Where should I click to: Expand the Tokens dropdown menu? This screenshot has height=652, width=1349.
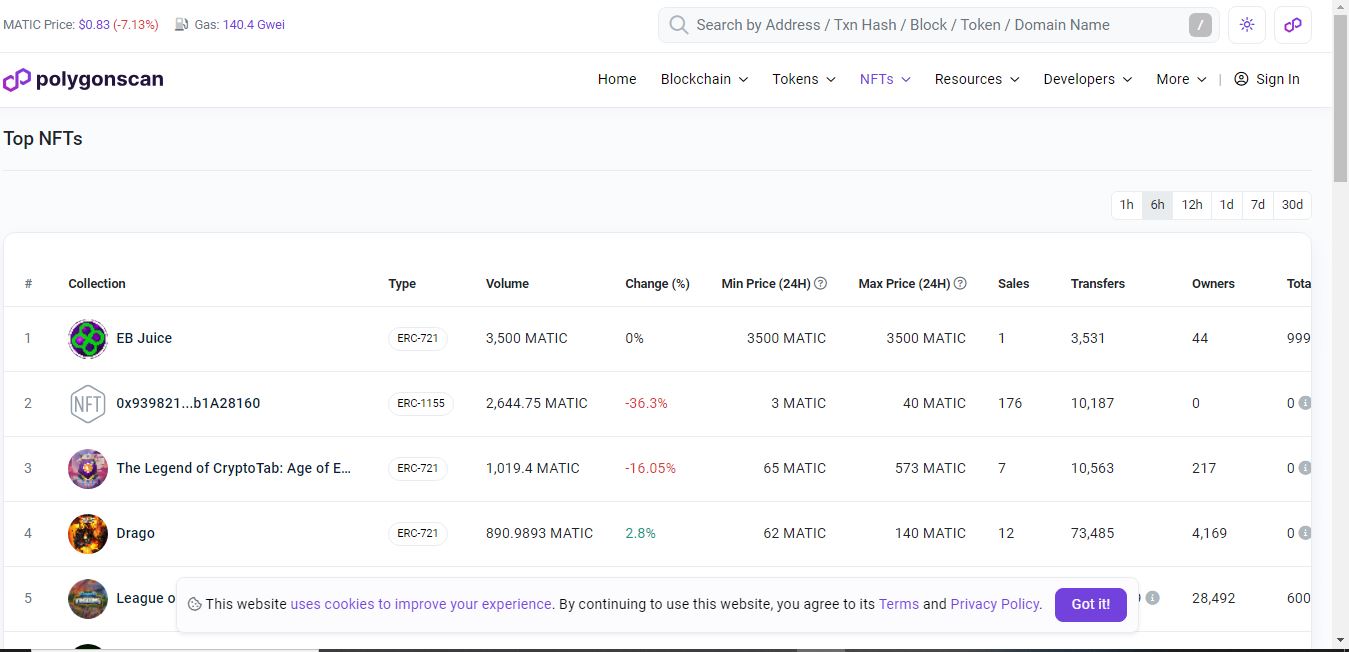tap(803, 80)
